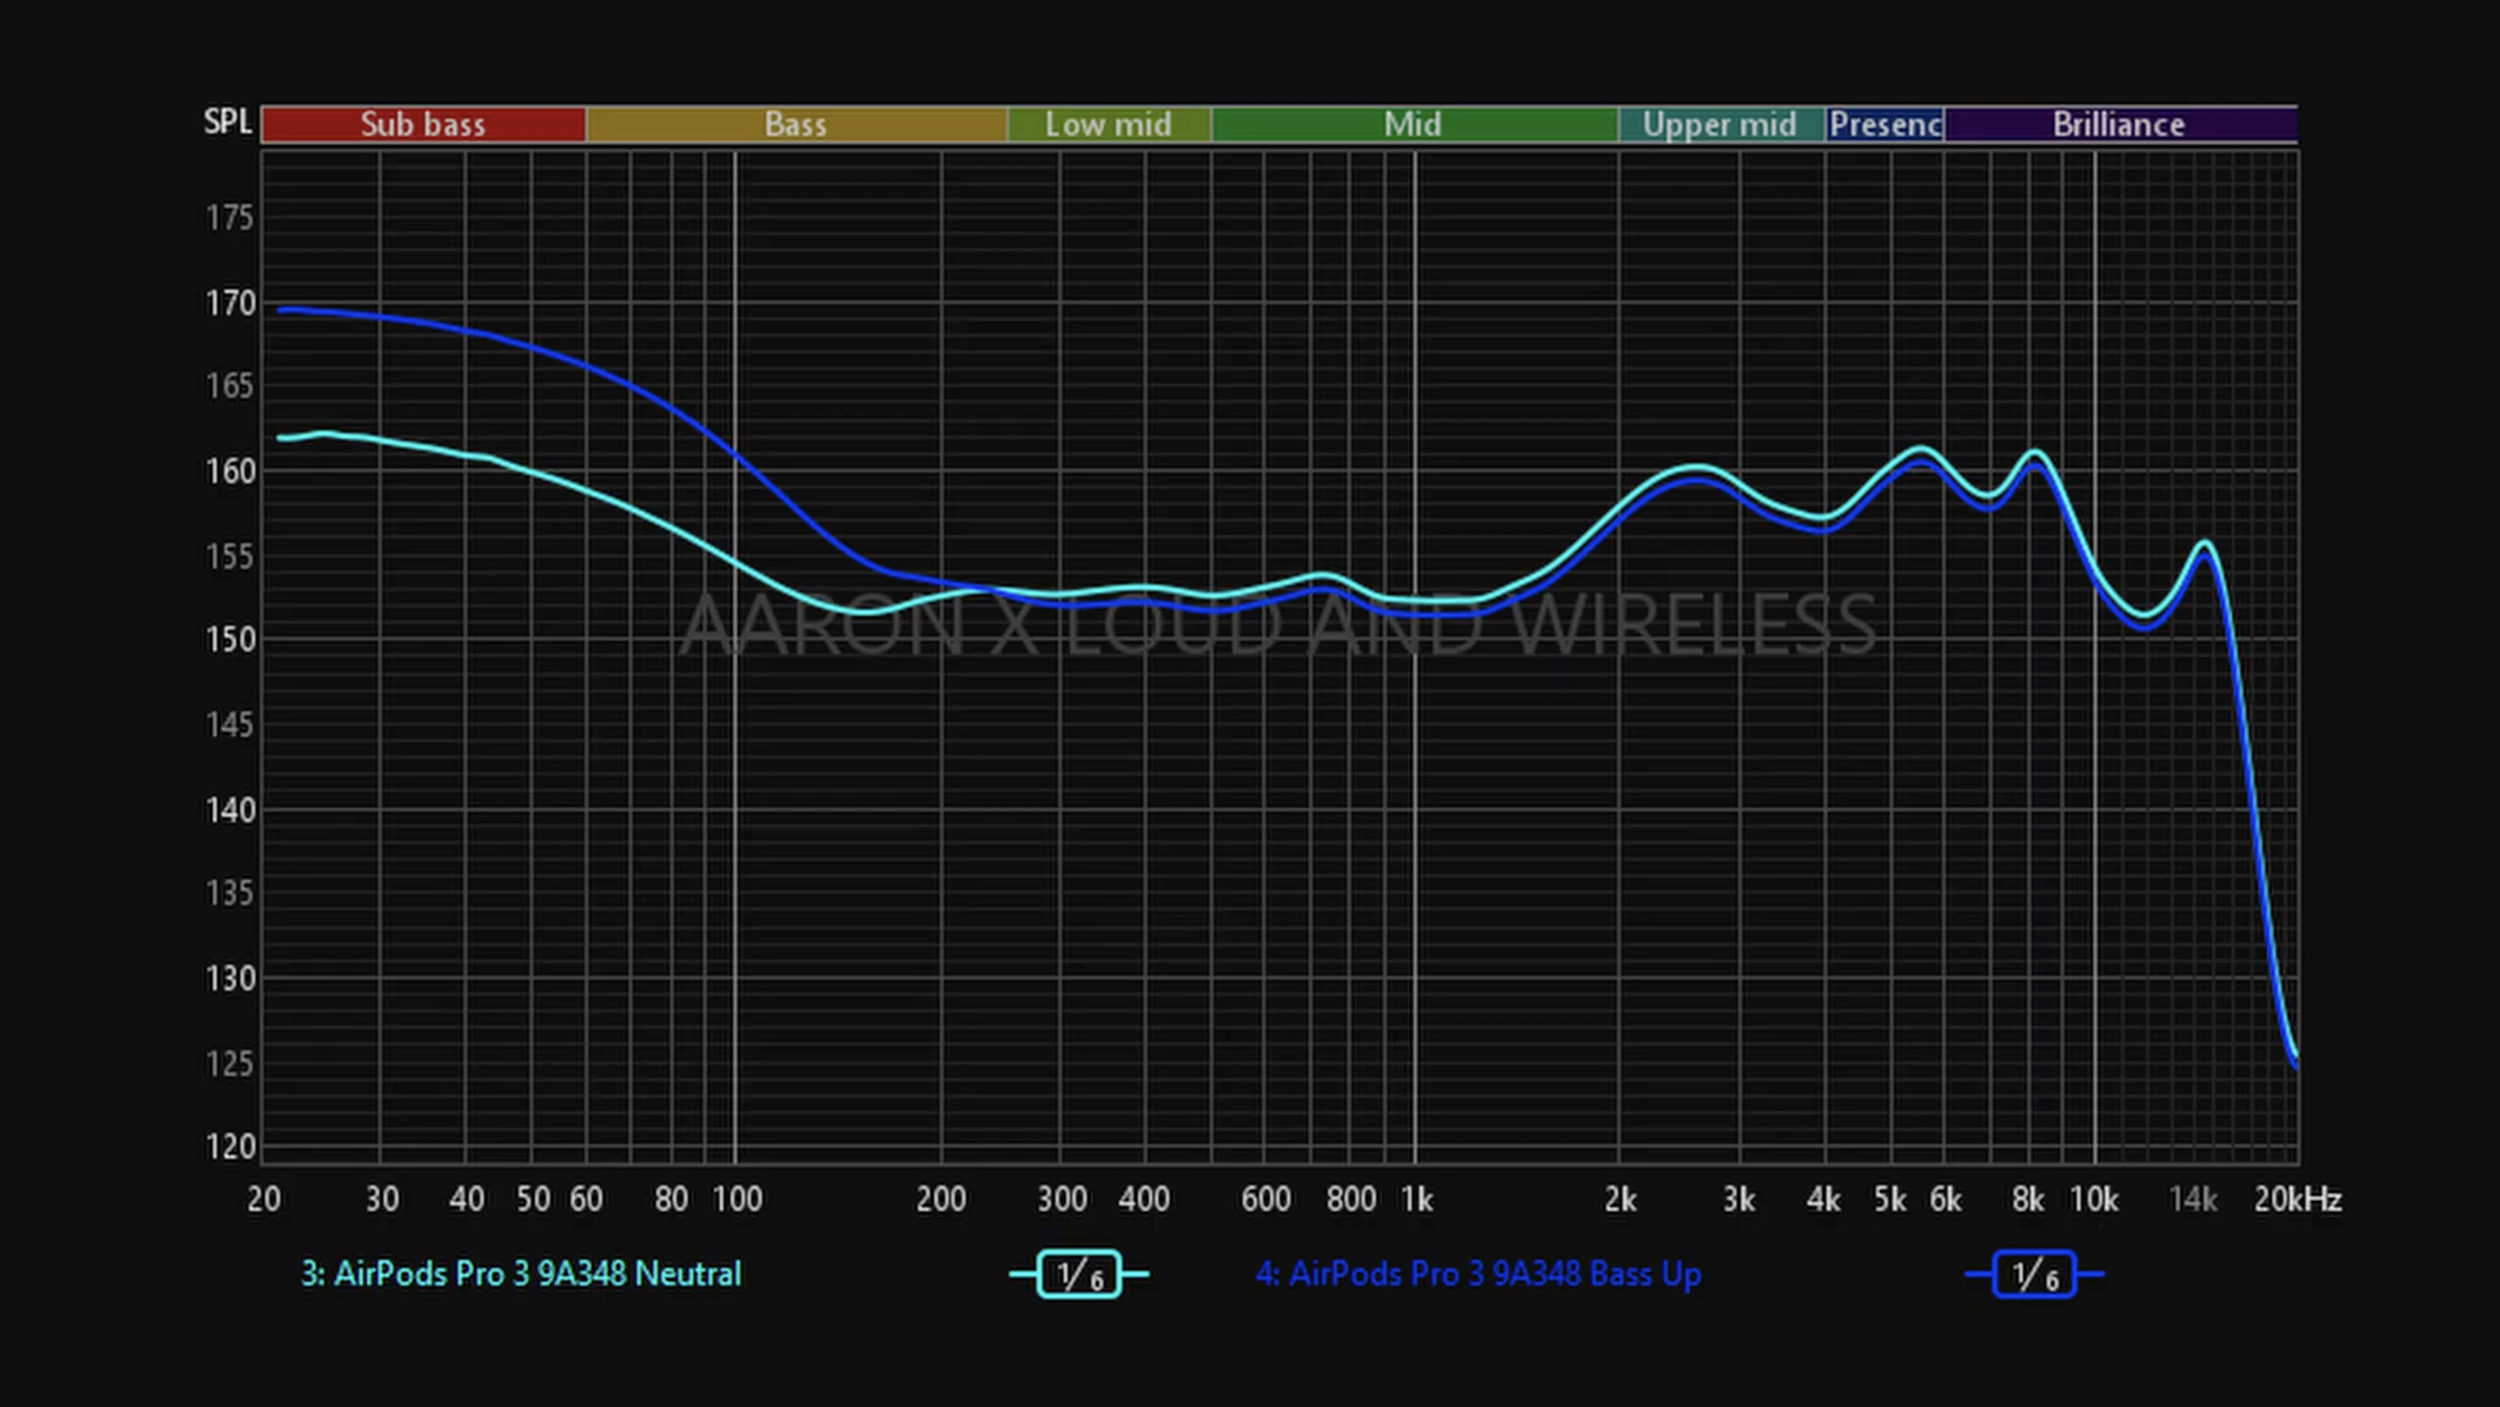Screen dimensions: 2500x1407
Task: Click the 10k frequency axis label
Action: pos(2094,1199)
